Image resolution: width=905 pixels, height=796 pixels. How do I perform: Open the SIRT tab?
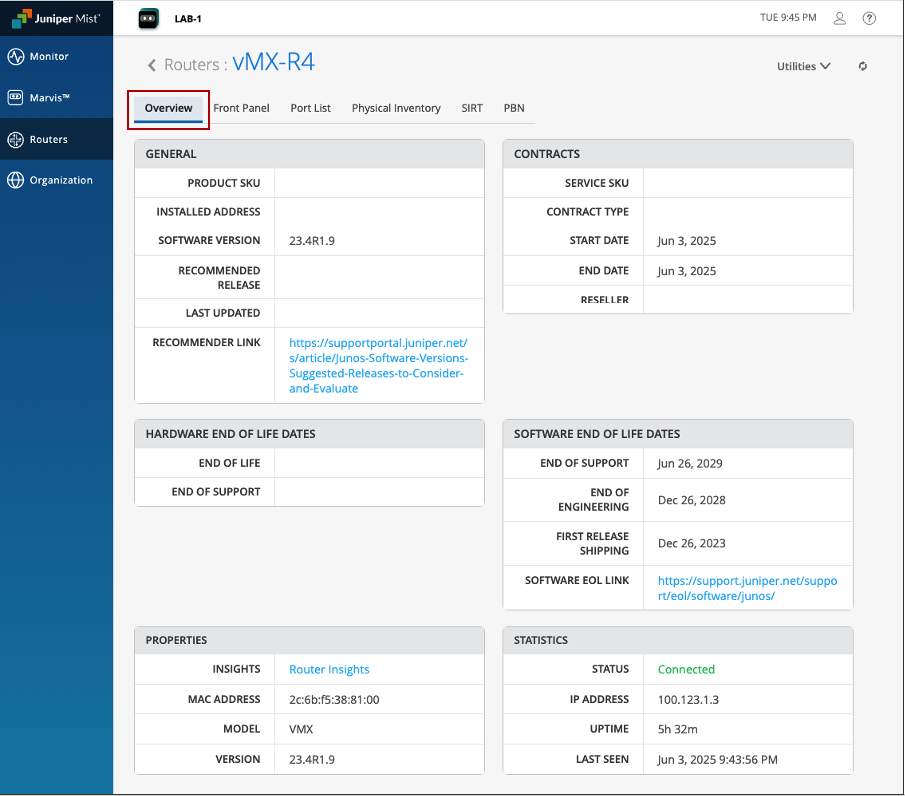[x=472, y=108]
